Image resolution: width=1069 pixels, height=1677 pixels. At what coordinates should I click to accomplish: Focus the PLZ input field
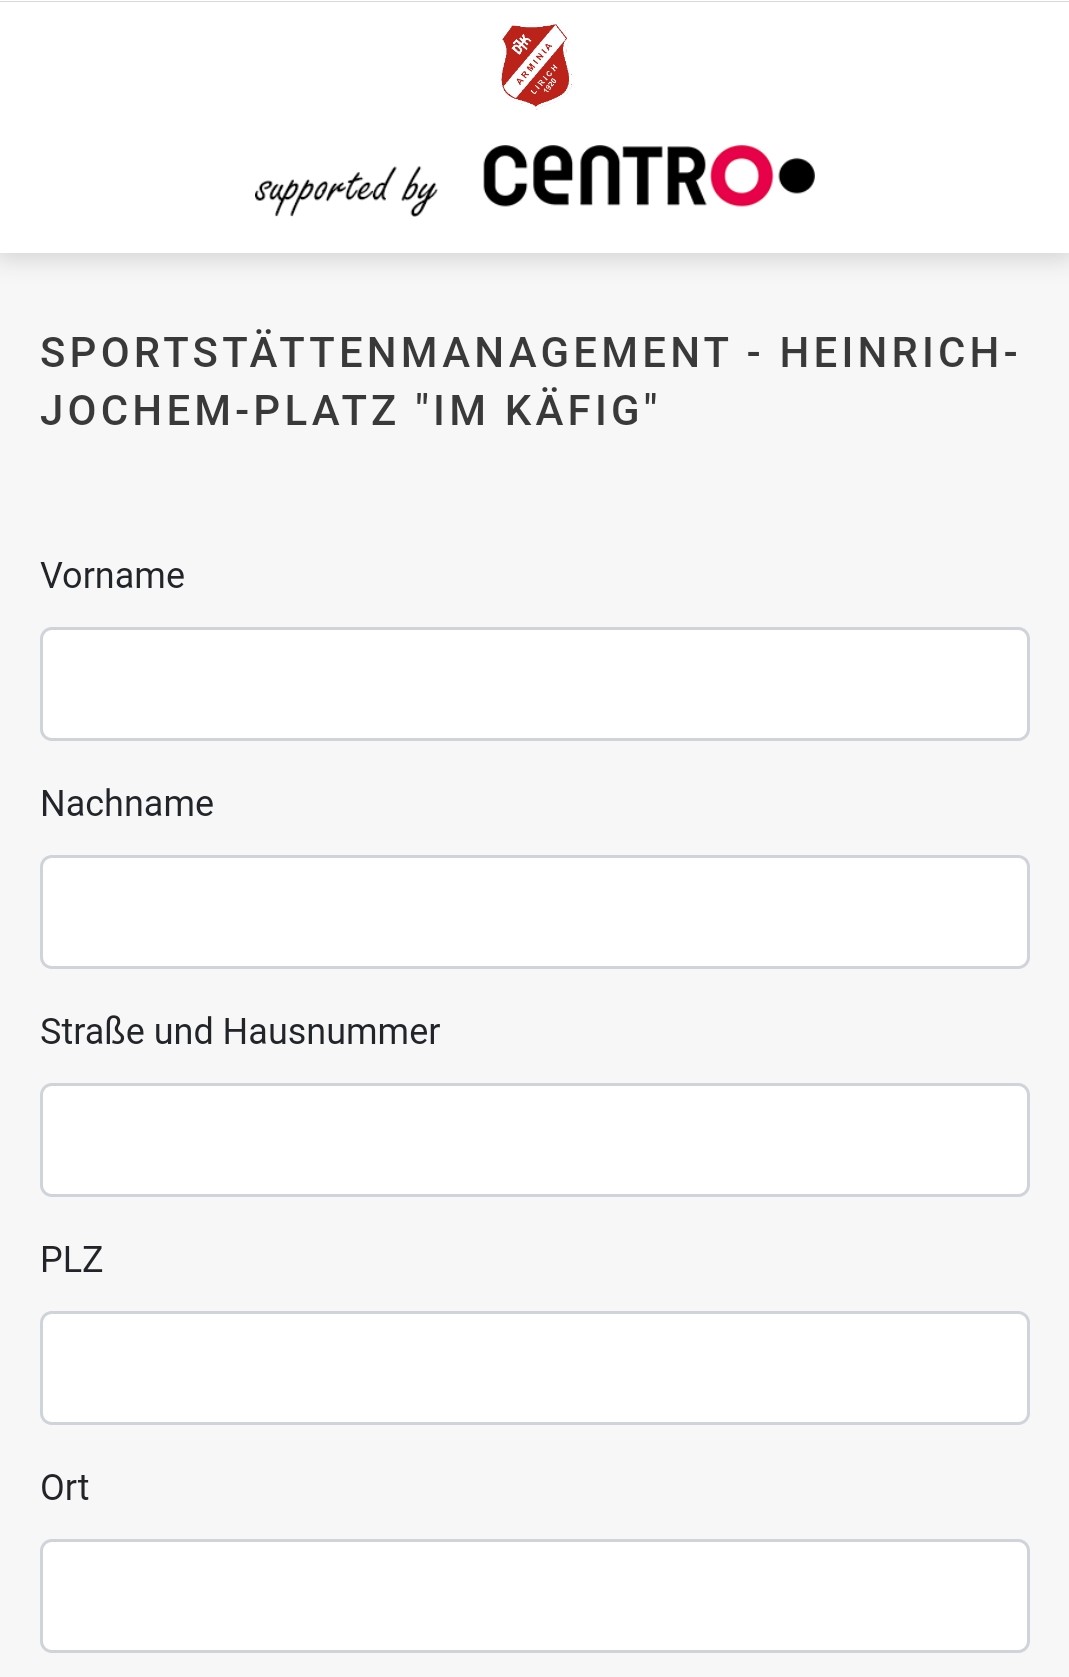tap(535, 1368)
